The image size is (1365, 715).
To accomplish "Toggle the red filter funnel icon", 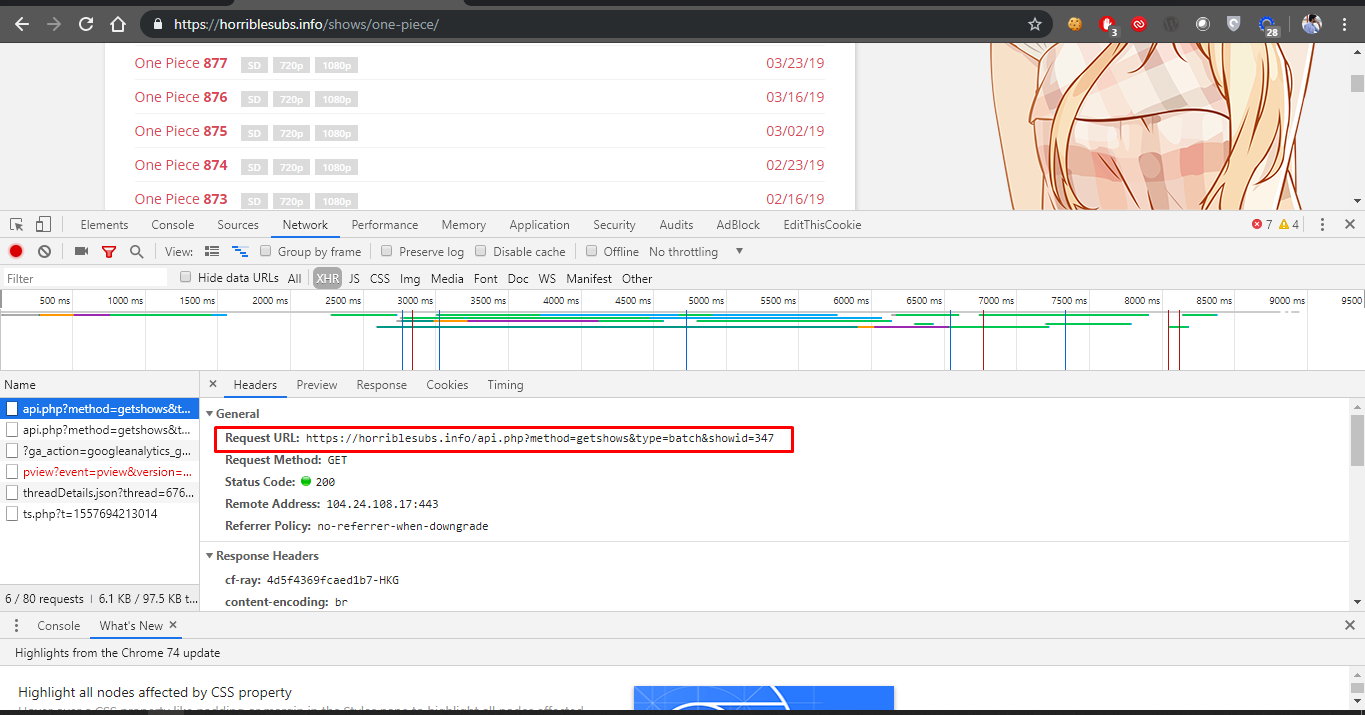I will click(x=109, y=252).
